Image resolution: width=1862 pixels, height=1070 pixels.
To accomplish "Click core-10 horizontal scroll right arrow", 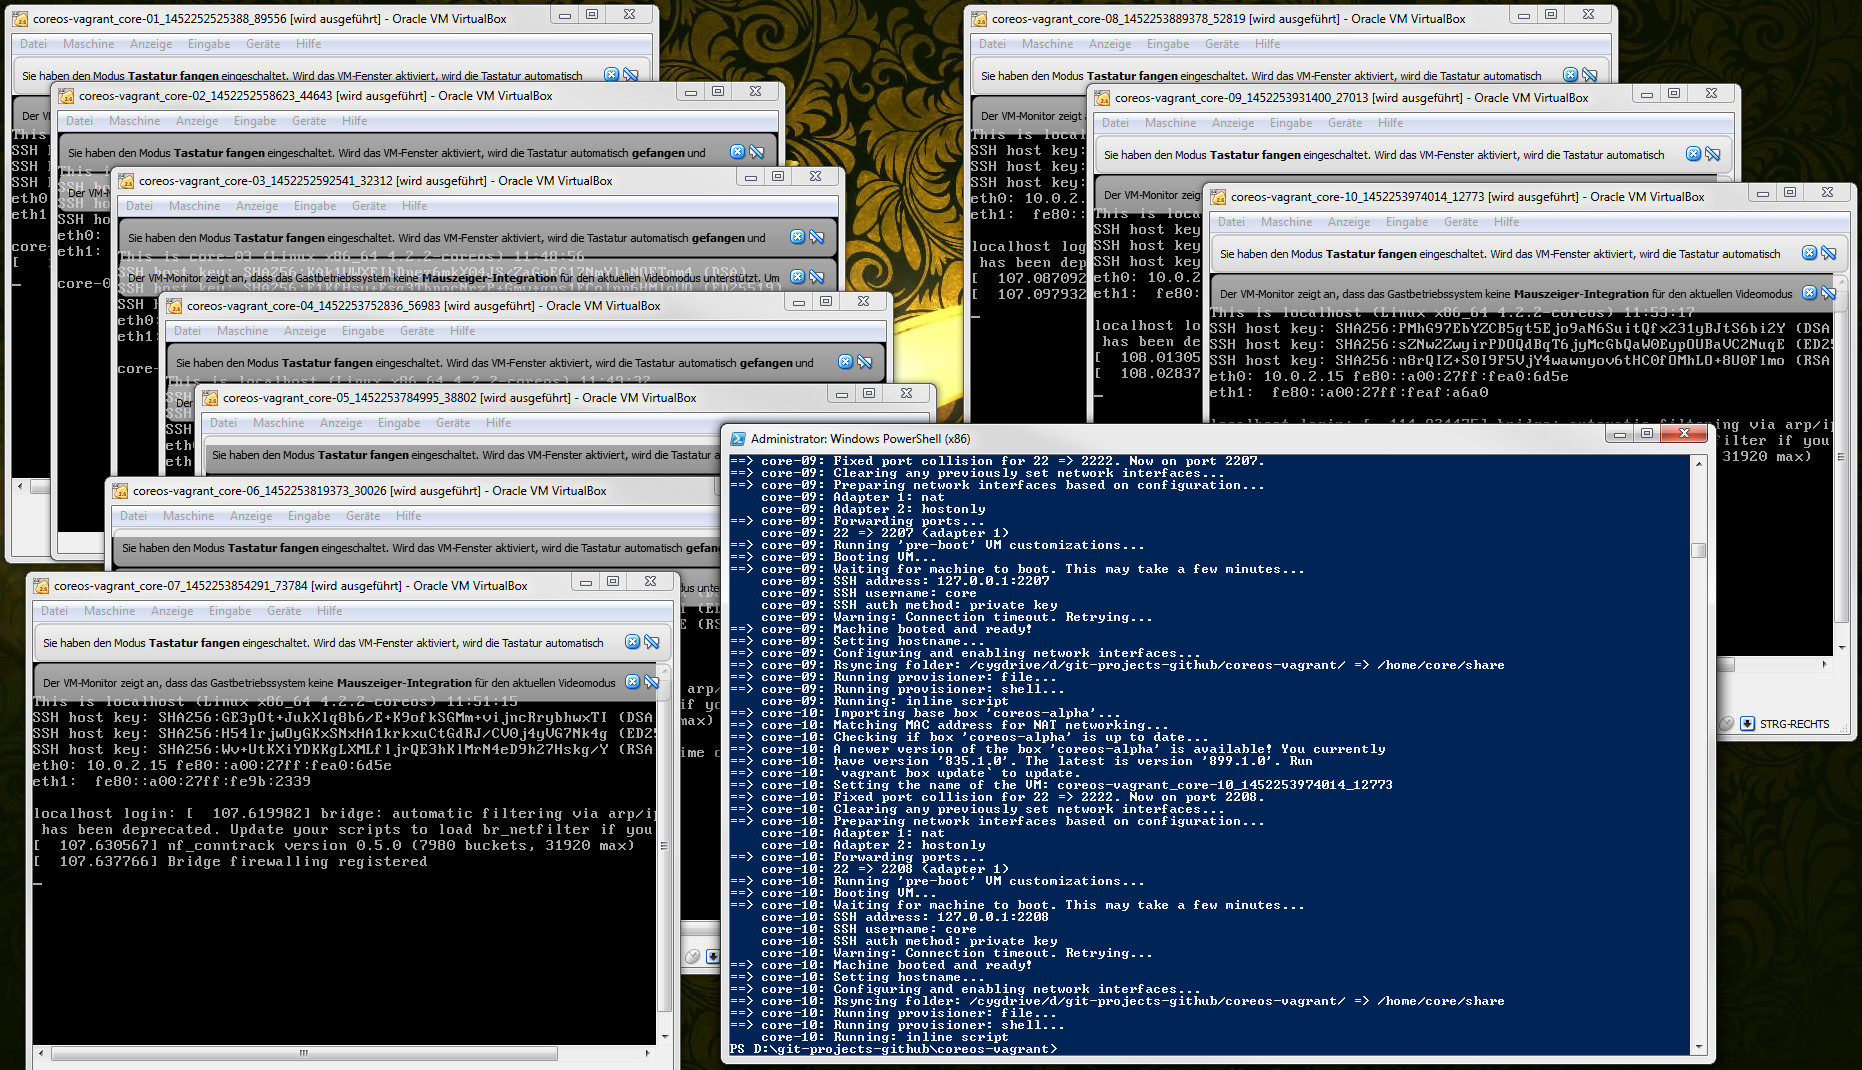I will pos(1824,664).
